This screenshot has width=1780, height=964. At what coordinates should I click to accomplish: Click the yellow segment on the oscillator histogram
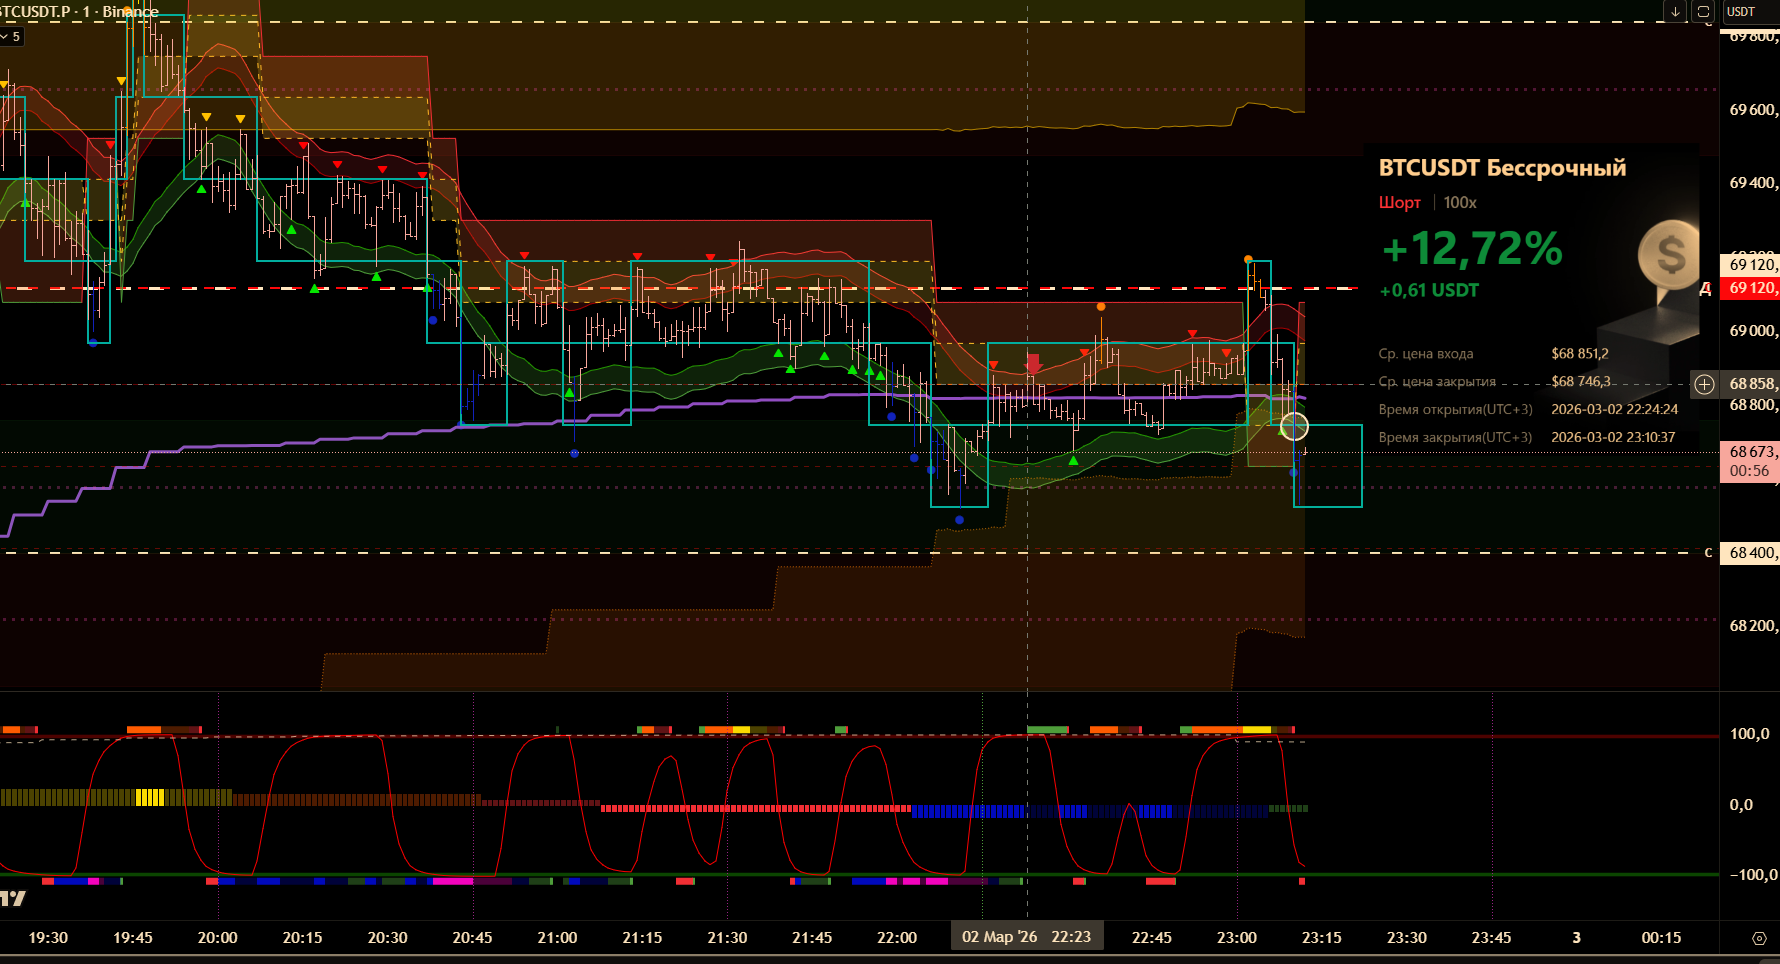(x=149, y=797)
